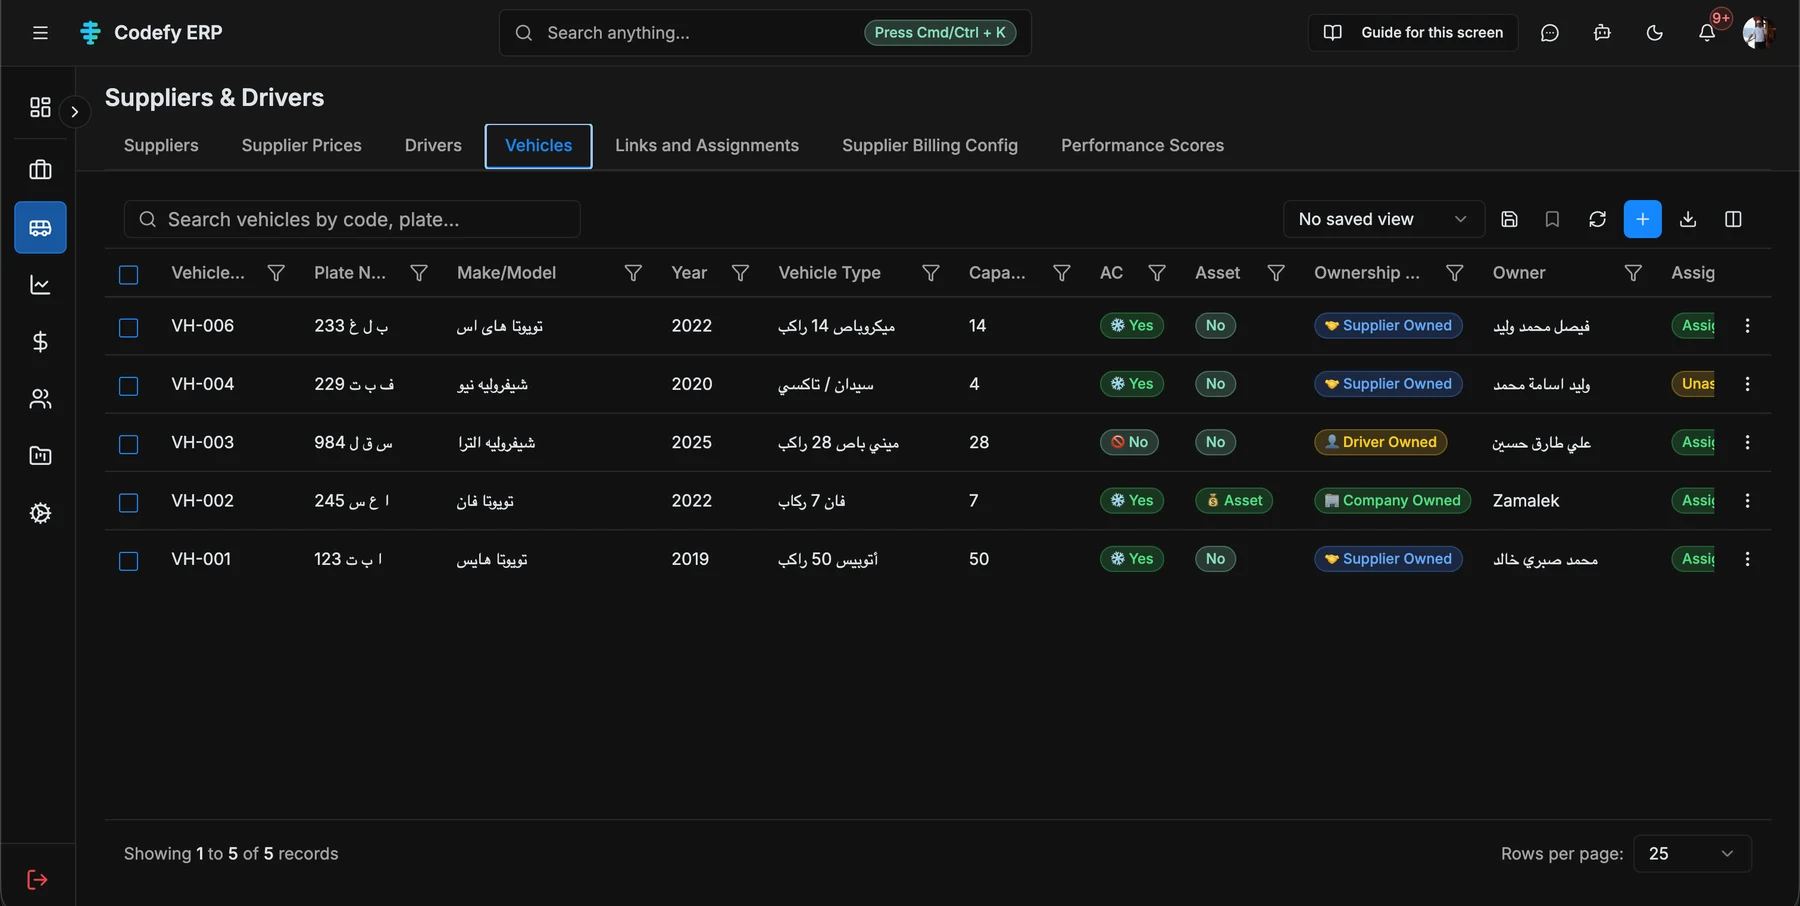This screenshot has height=906, width=1800.
Task: Switch to Performance Scores tab
Action: click(x=1142, y=146)
